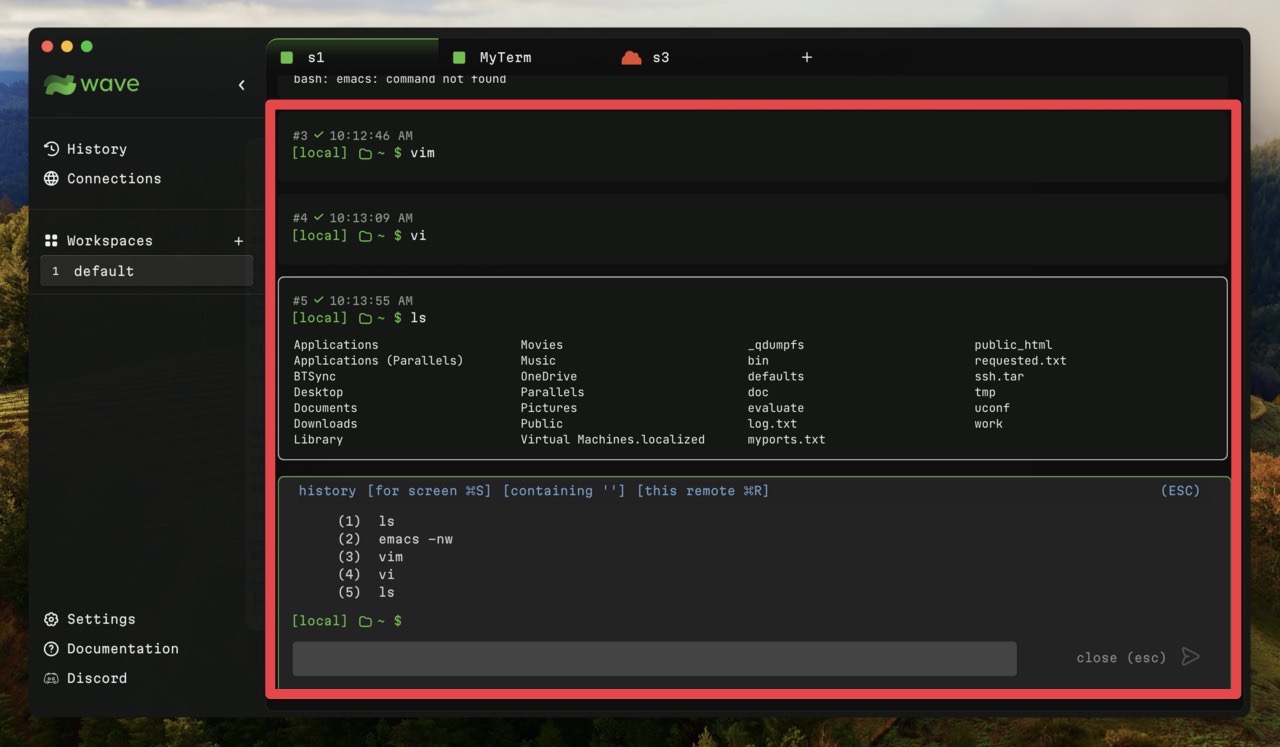Add a new workspace with plus
The height and width of the screenshot is (747, 1280).
pyautogui.click(x=238, y=241)
